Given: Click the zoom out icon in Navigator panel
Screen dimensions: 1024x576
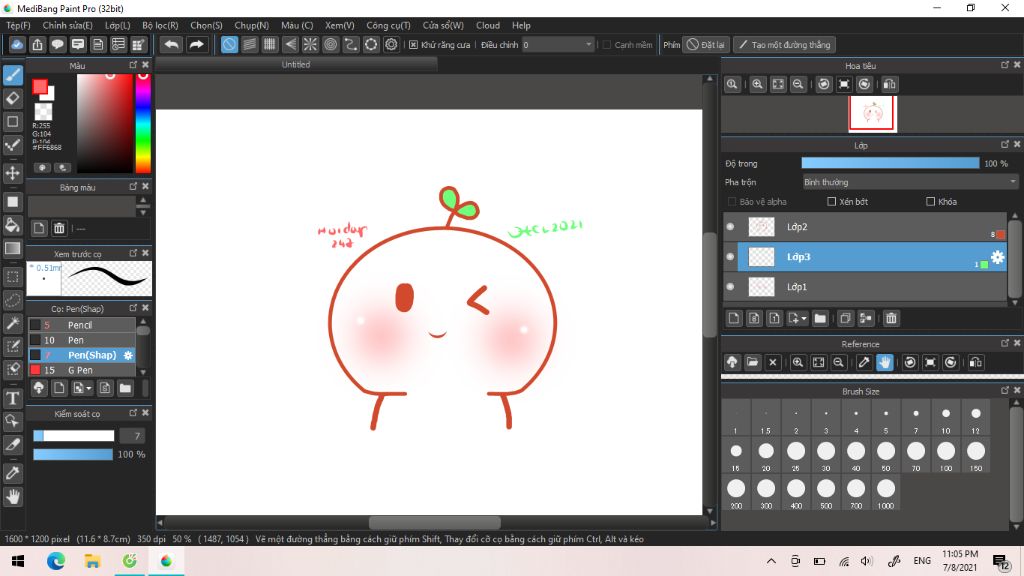Looking at the screenshot, I should tap(798, 84).
